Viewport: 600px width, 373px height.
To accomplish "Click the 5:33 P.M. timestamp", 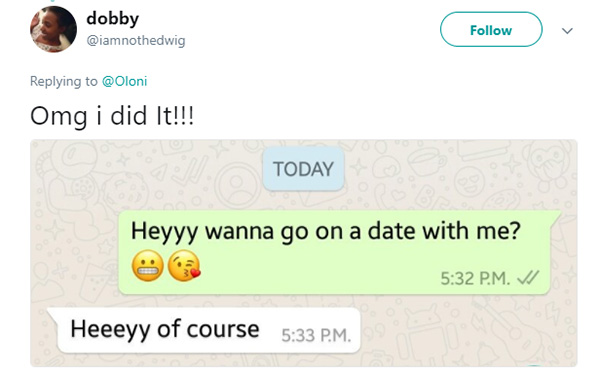I will pos(316,336).
